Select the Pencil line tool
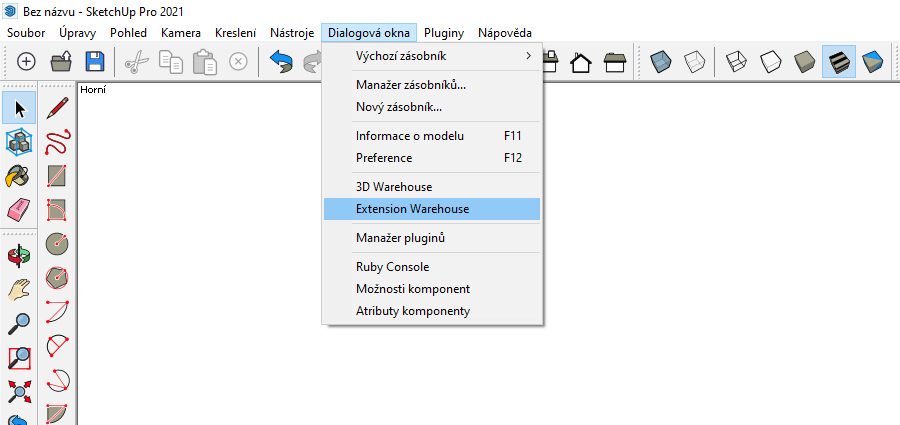This screenshot has height=425, width=900. coord(58,108)
